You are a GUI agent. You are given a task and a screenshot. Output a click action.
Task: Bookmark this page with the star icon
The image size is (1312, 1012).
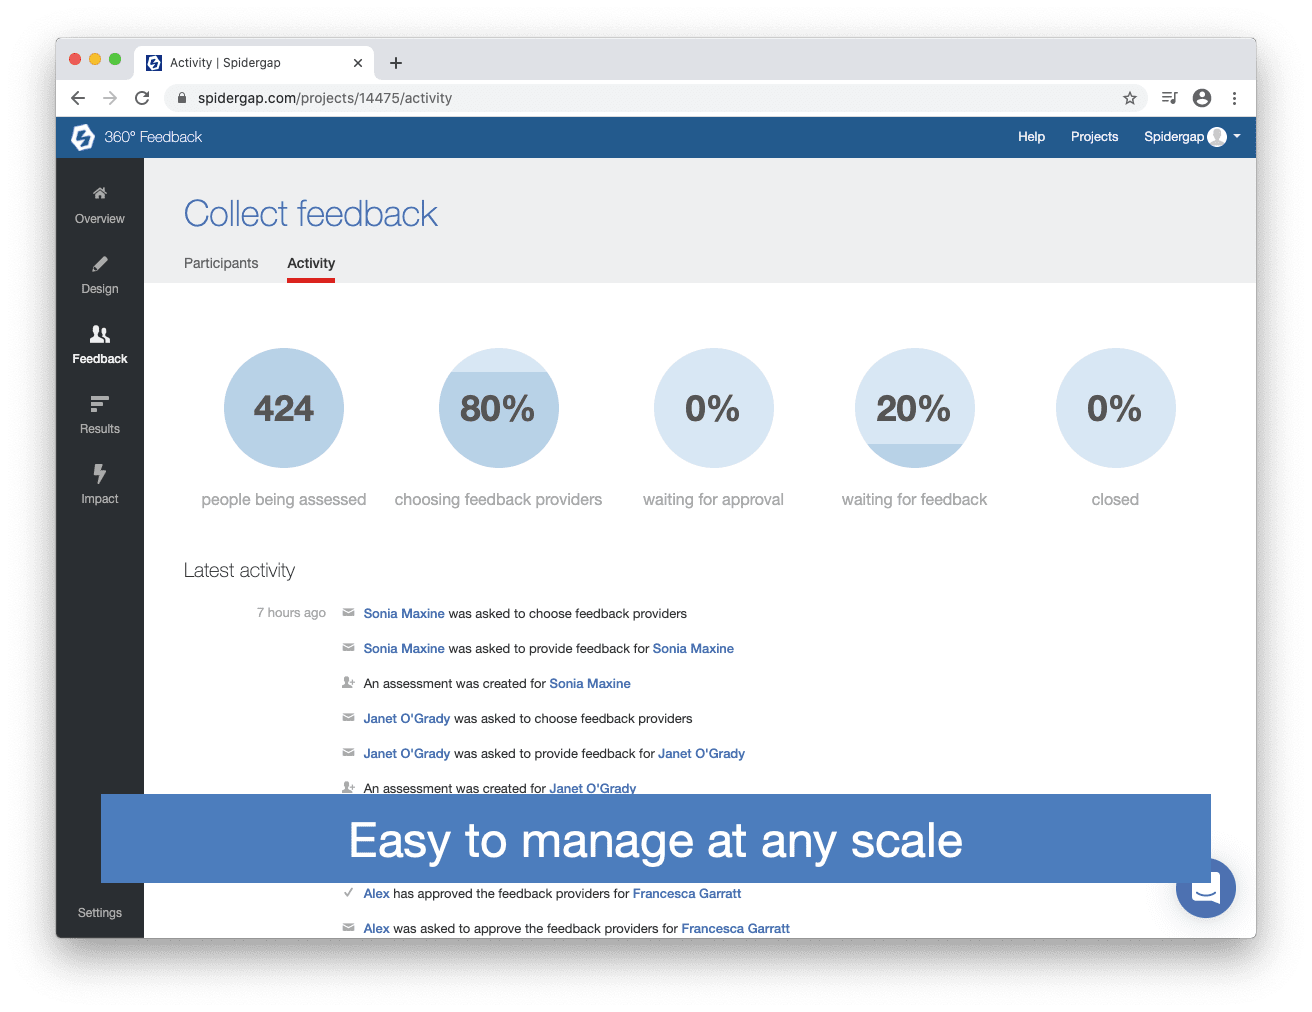coord(1130,98)
